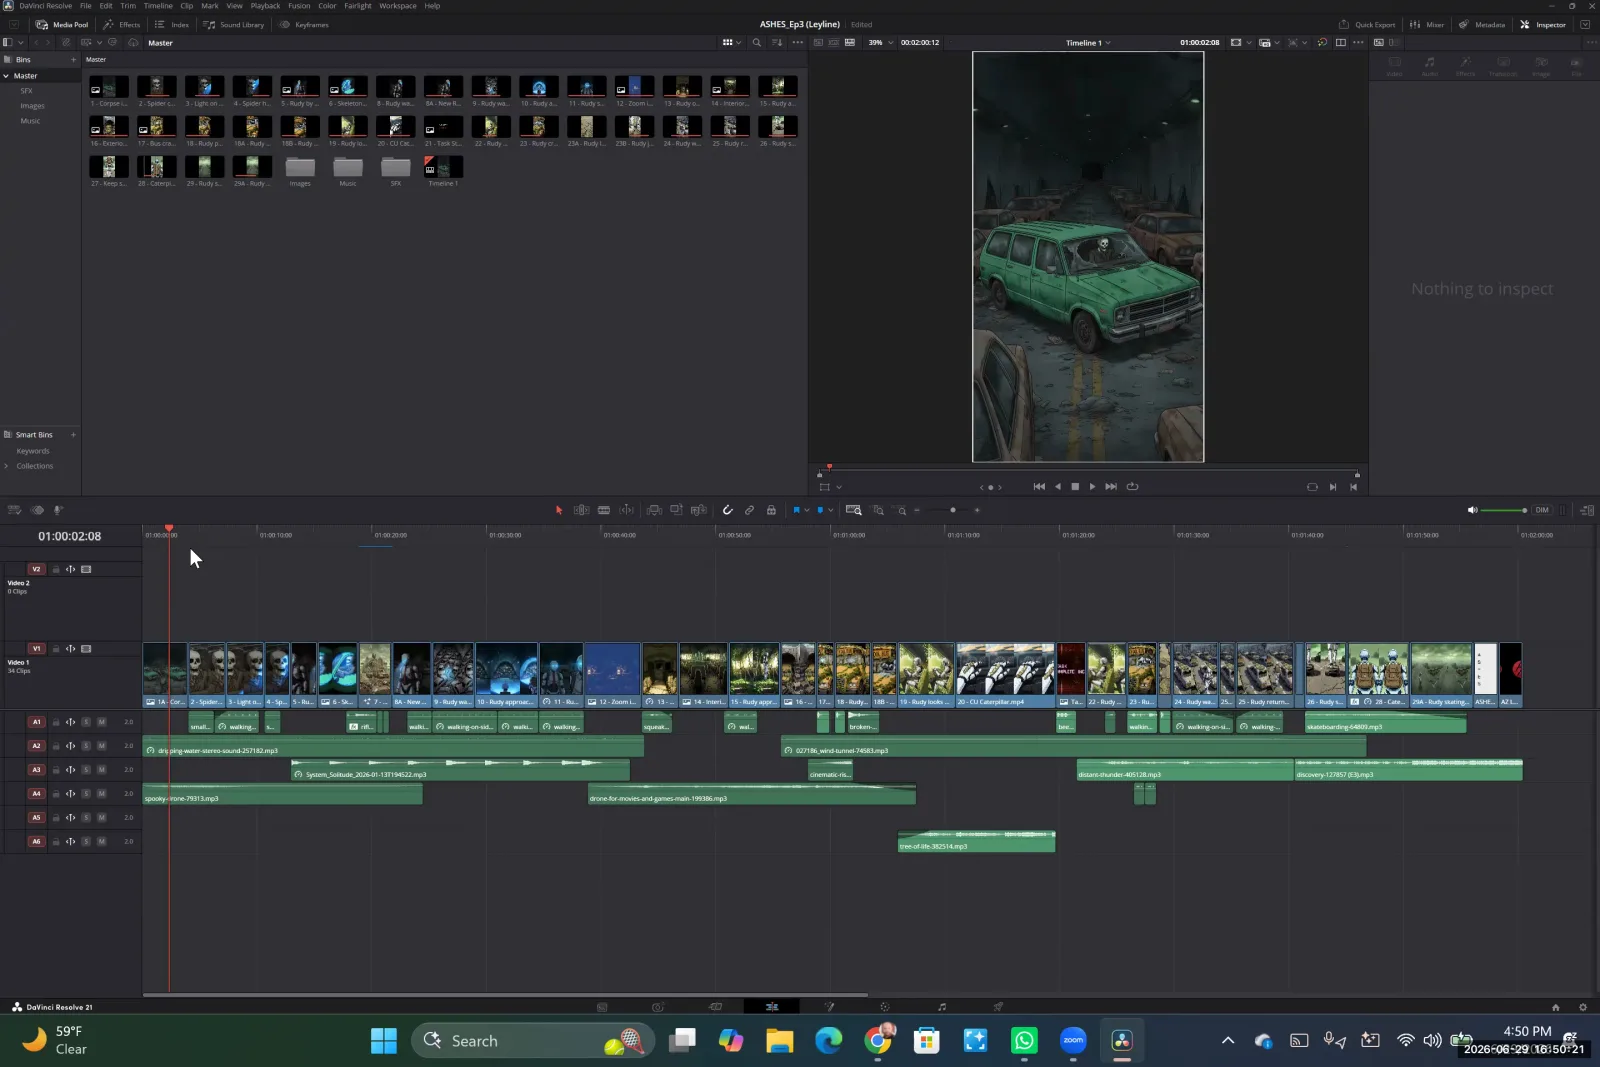The height and width of the screenshot is (1067, 1600).
Task: Click the blue Marker icon
Action: (x=820, y=510)
